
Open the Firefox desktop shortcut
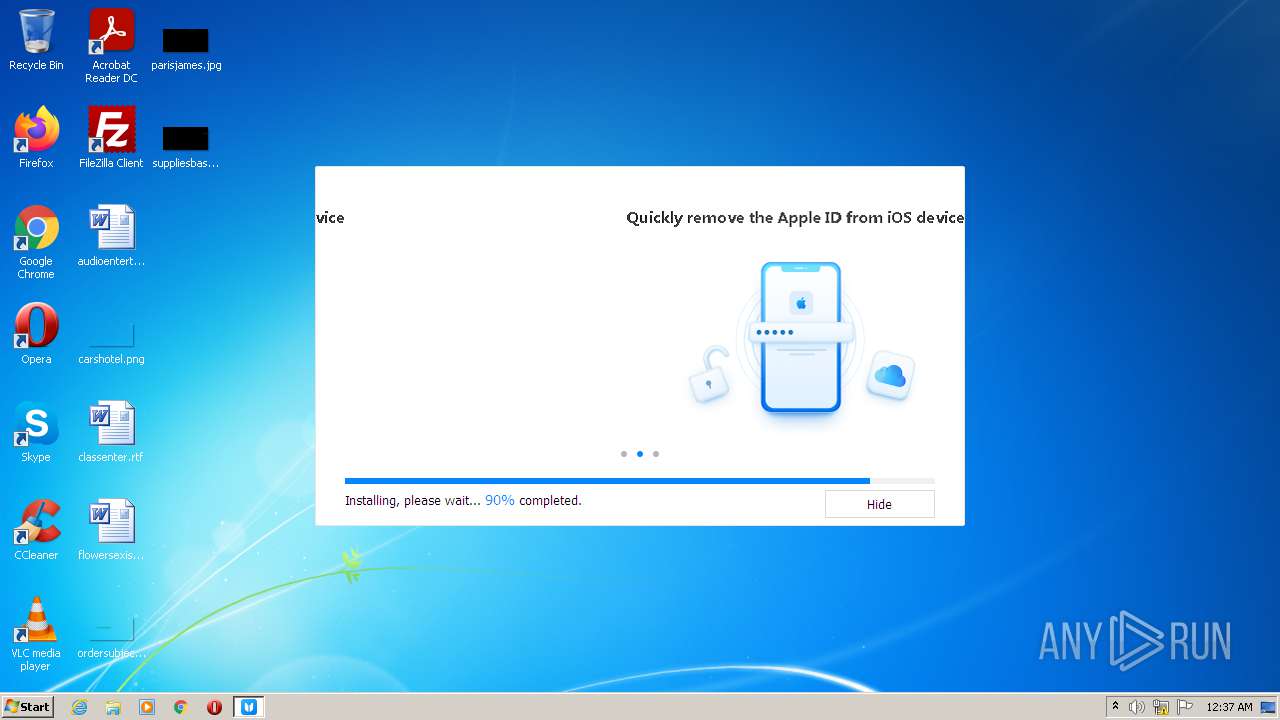coord(36,138)
